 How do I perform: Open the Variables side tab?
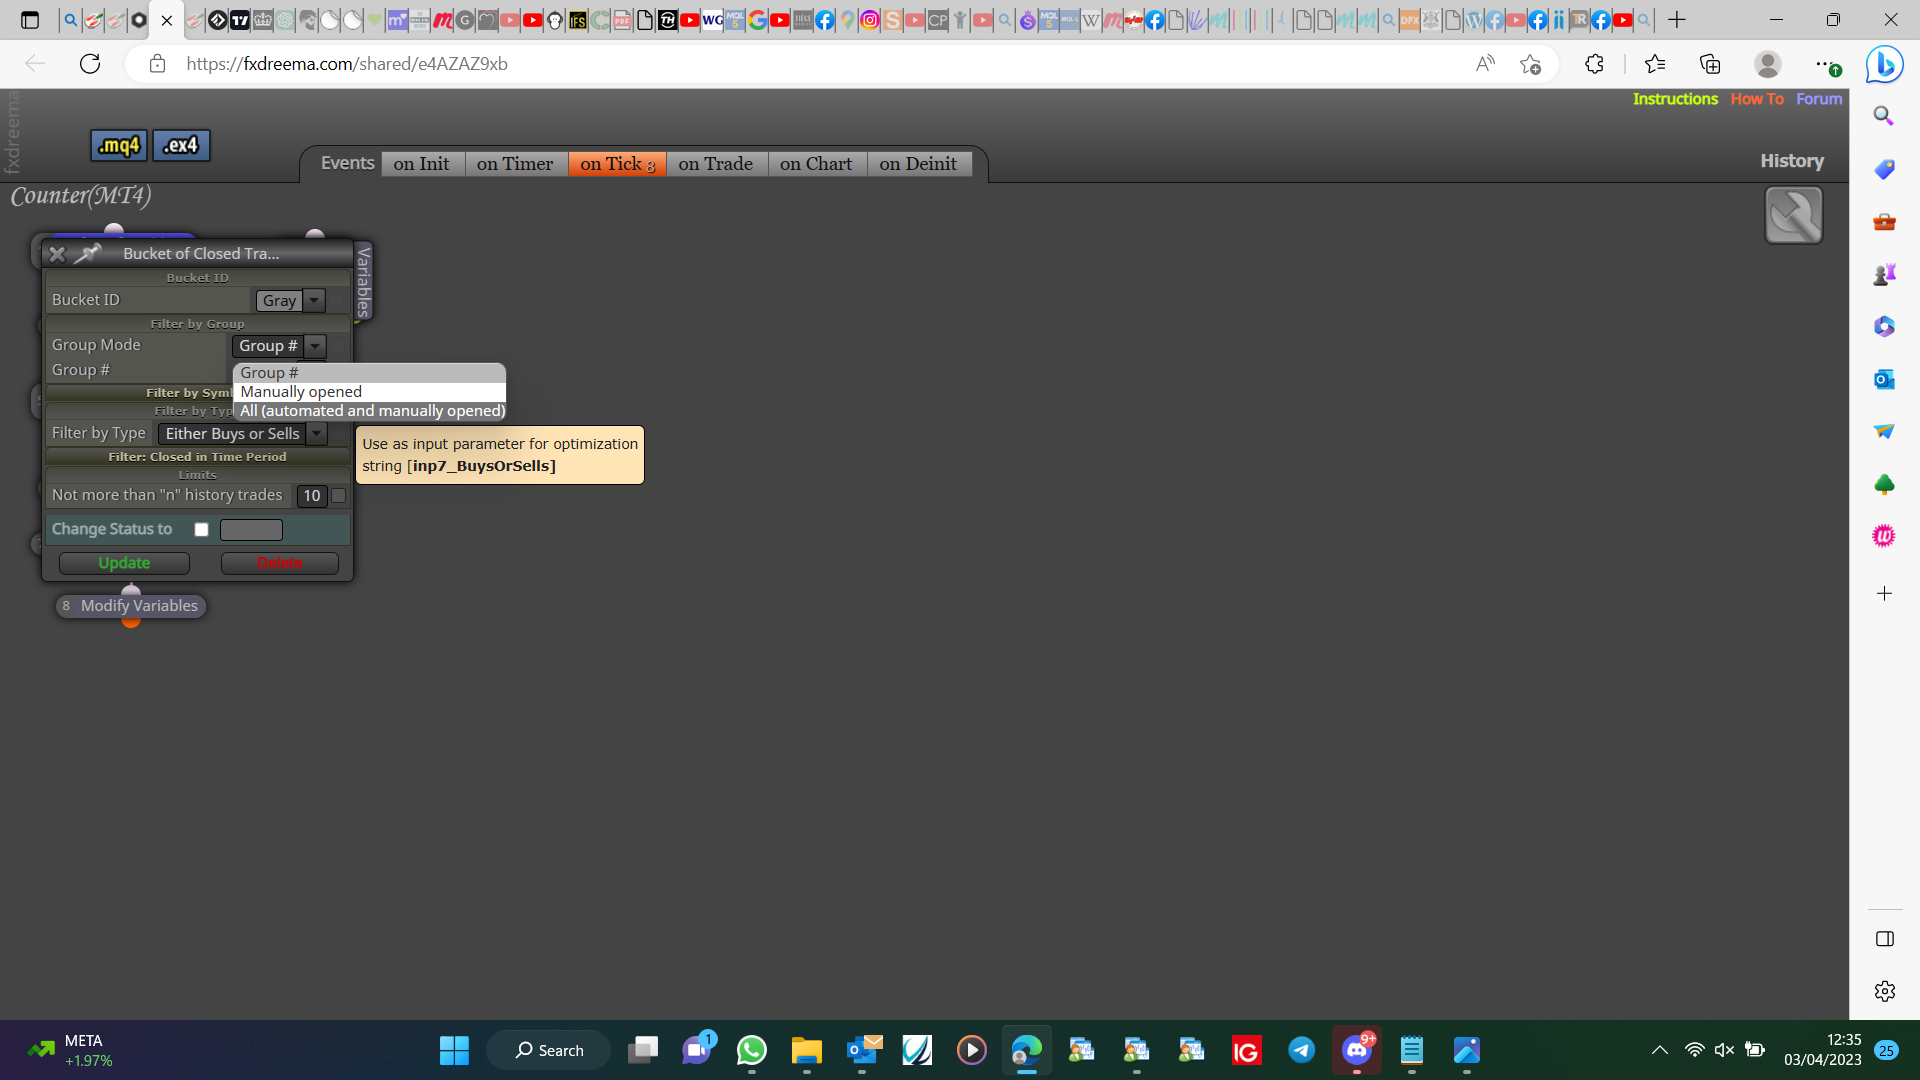[363, 281]
